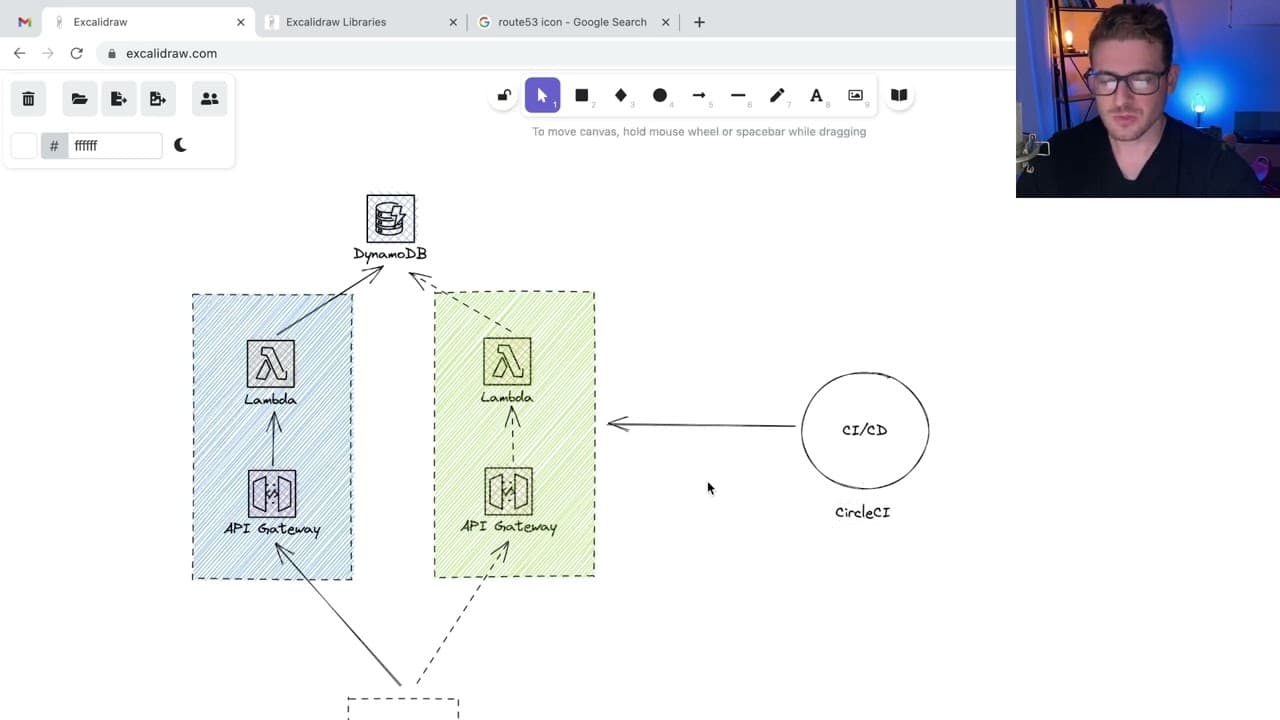Switch to the route53 icon Google Search tab

click(573, 22)
